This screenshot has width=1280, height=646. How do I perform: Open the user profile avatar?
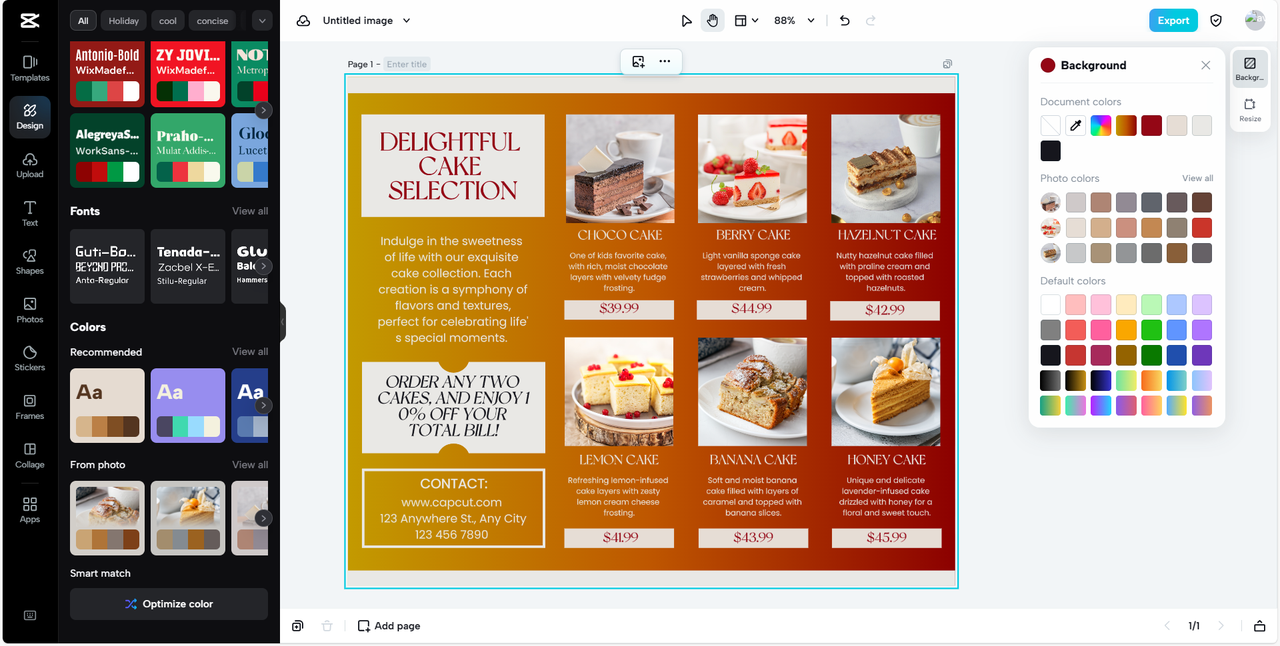point(1254,20)
